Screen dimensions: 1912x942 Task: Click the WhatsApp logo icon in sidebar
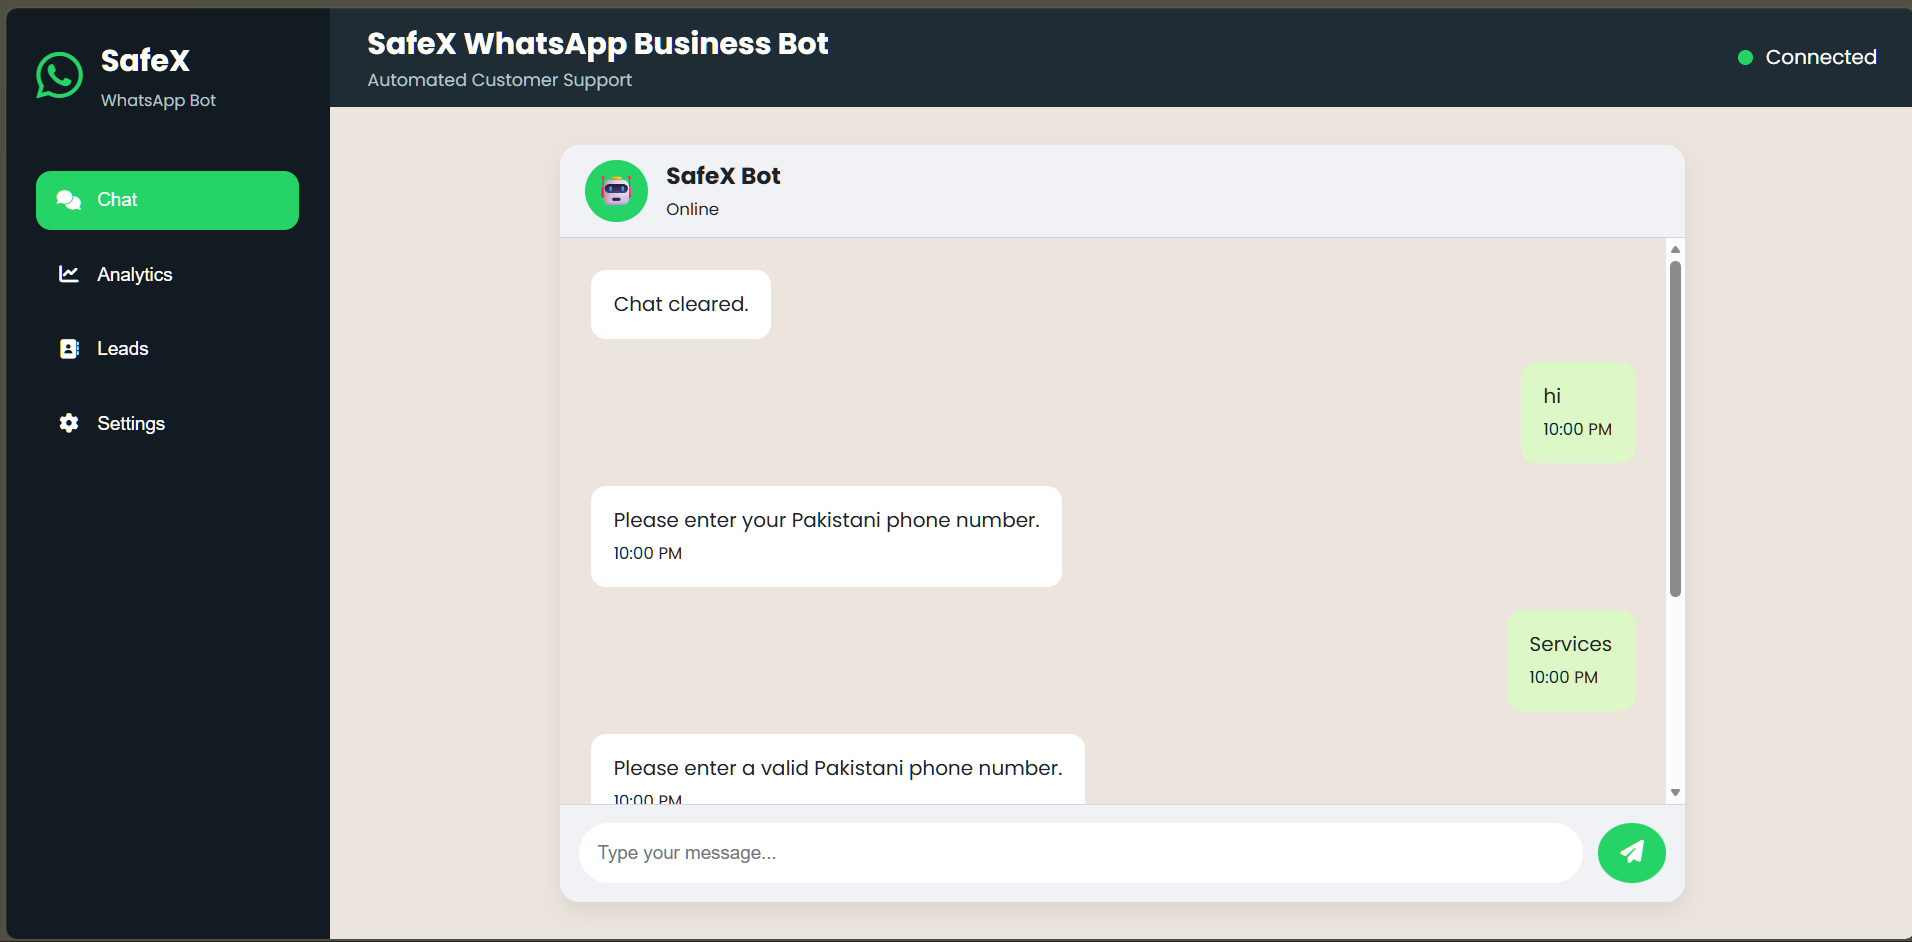pyautogui.click(x=59, y=75)
